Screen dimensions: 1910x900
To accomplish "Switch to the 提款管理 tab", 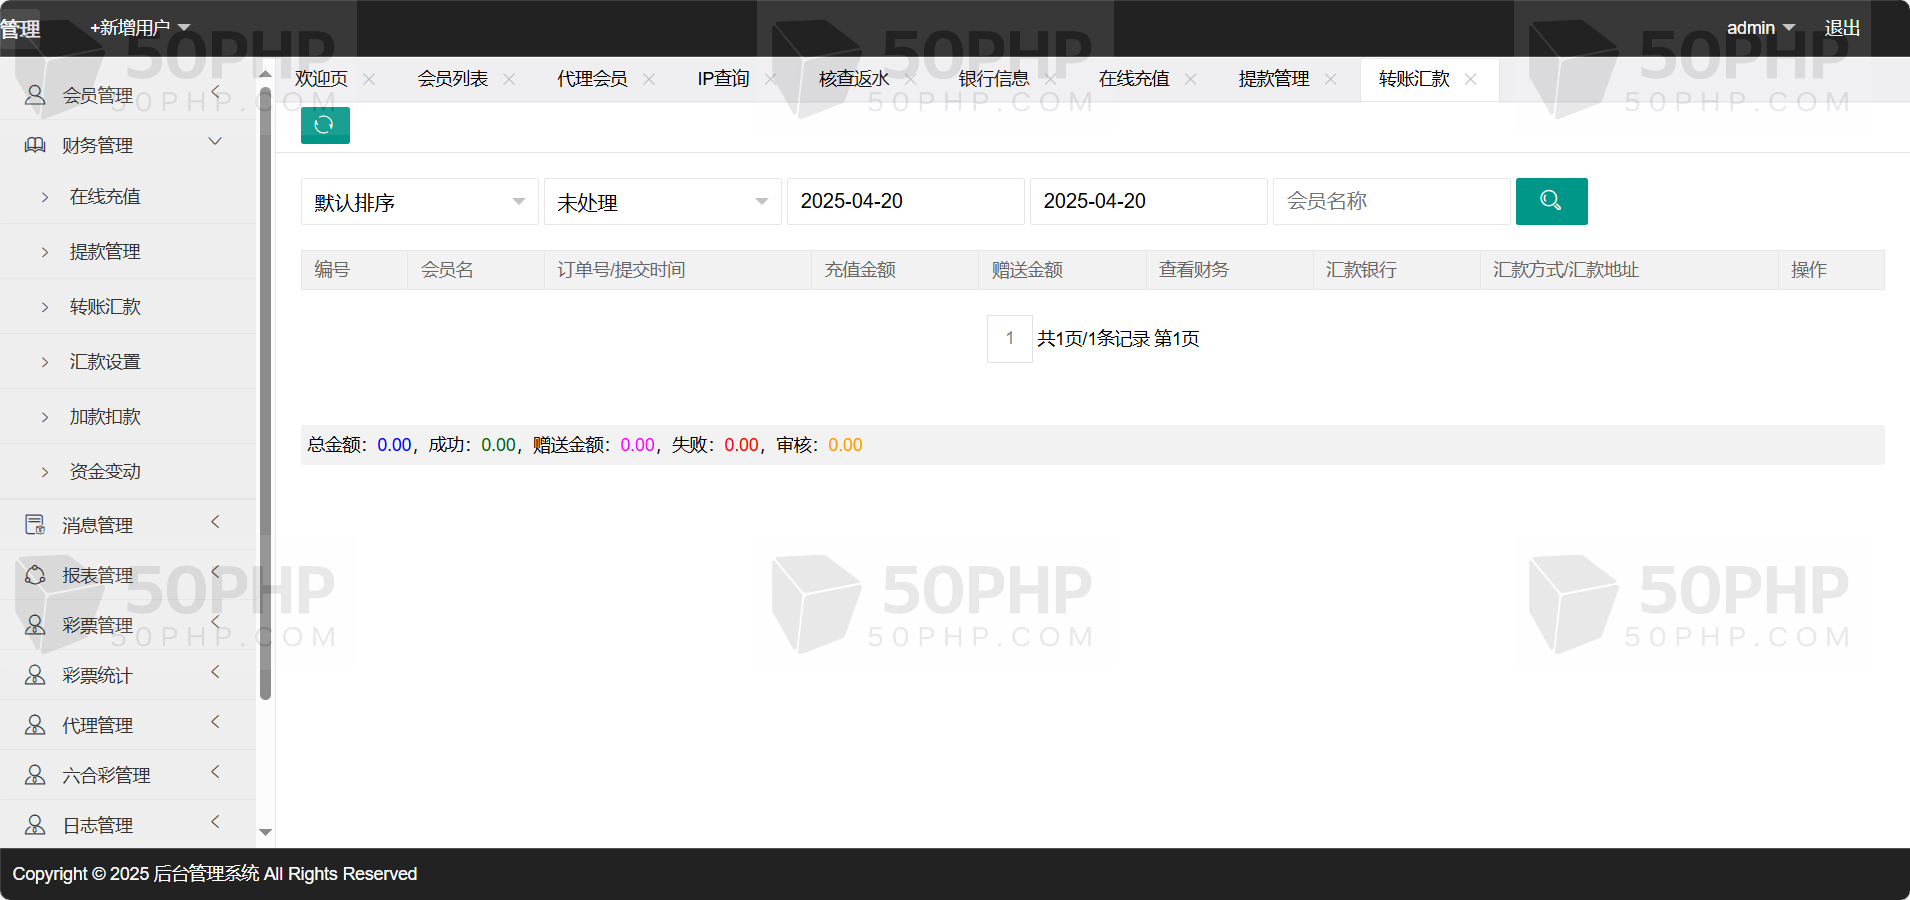I will click(x=1273, y=79).
